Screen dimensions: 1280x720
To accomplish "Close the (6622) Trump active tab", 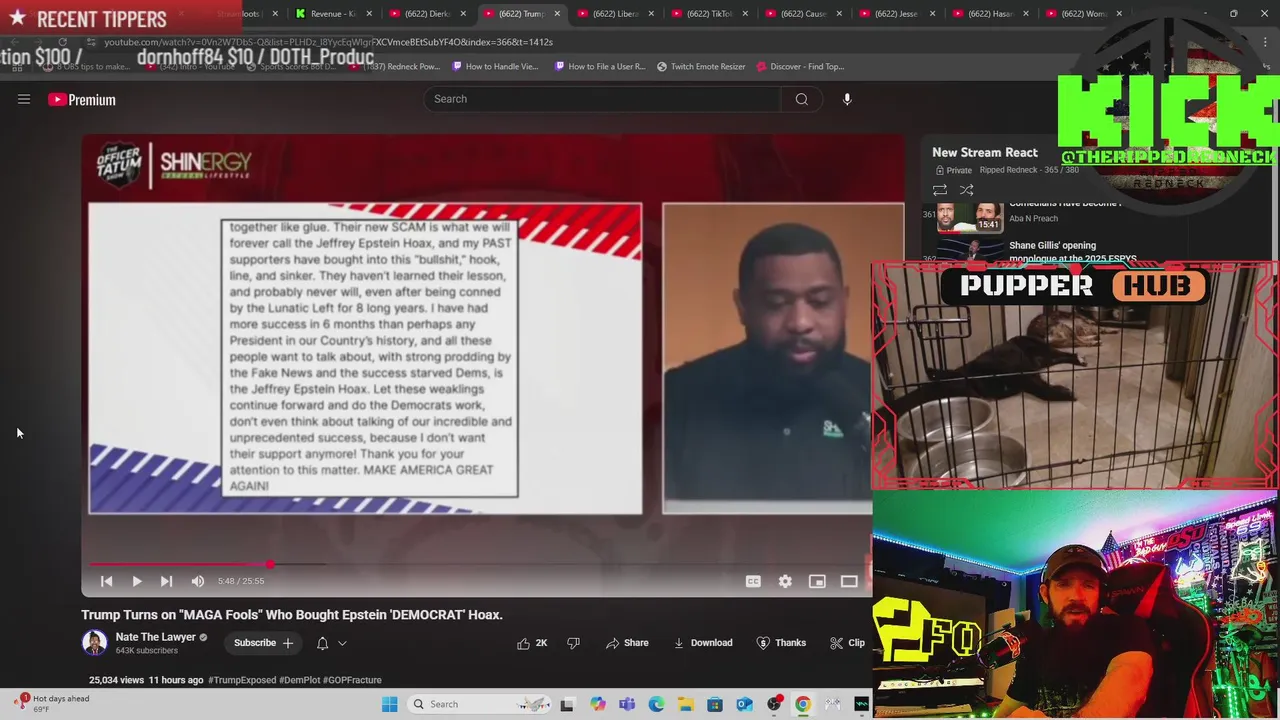I will [x=557, y=14].
